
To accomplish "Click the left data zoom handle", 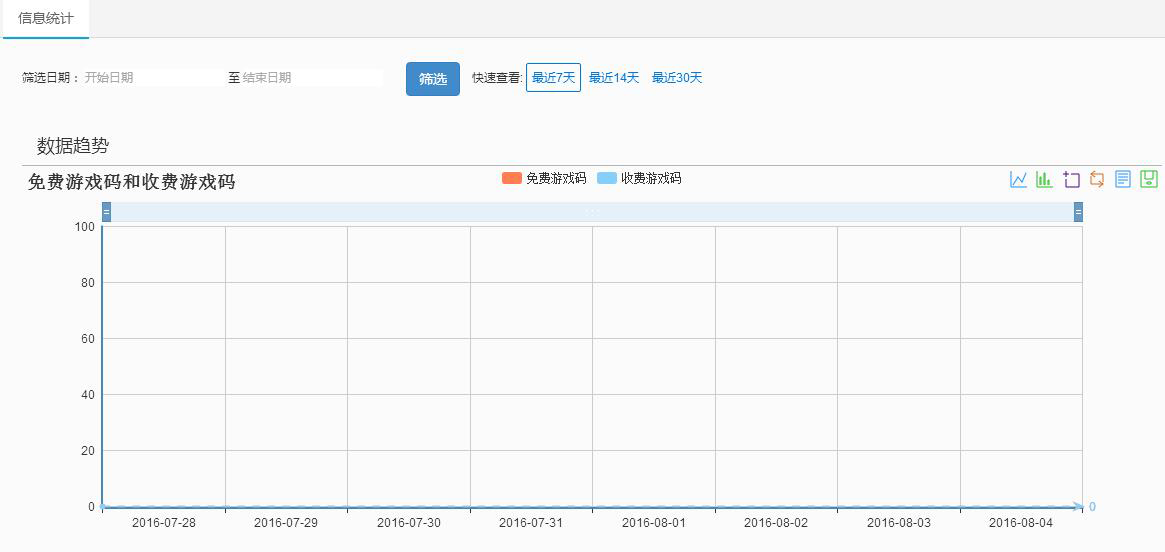I will click(106, 212).
